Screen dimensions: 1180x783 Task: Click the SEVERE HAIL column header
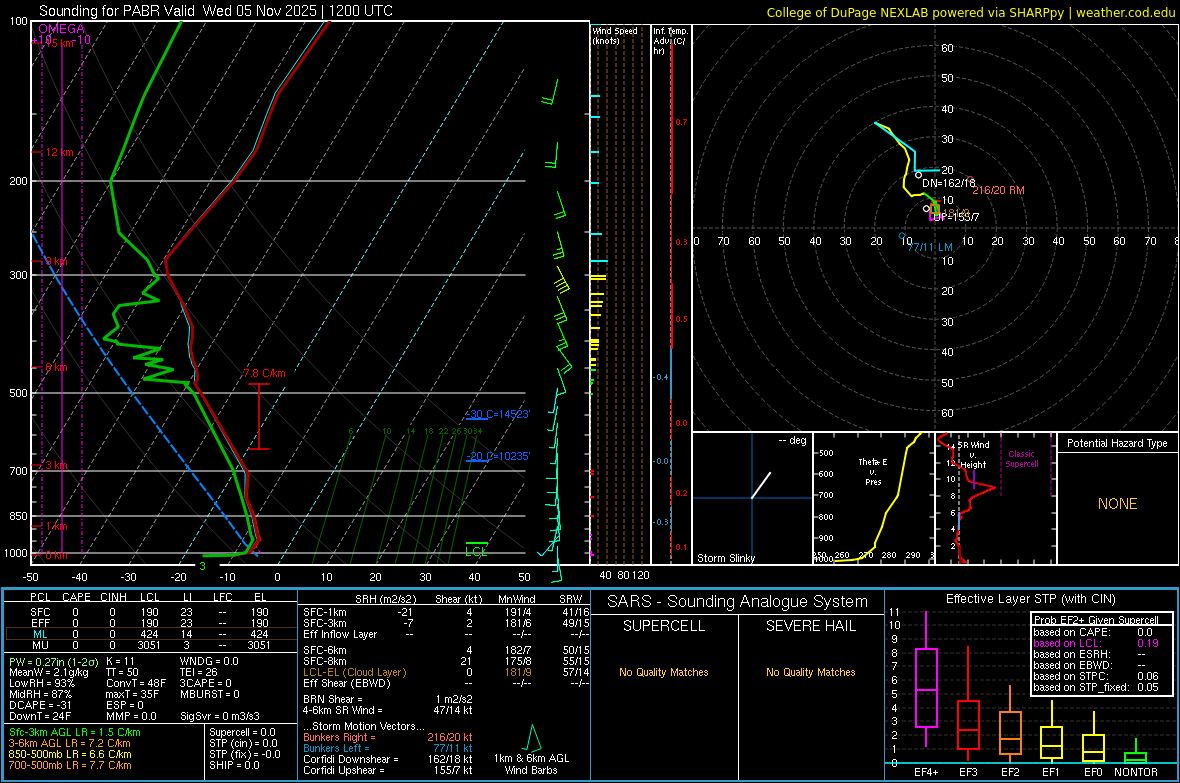pyautogui.click(x=811, y=626)
